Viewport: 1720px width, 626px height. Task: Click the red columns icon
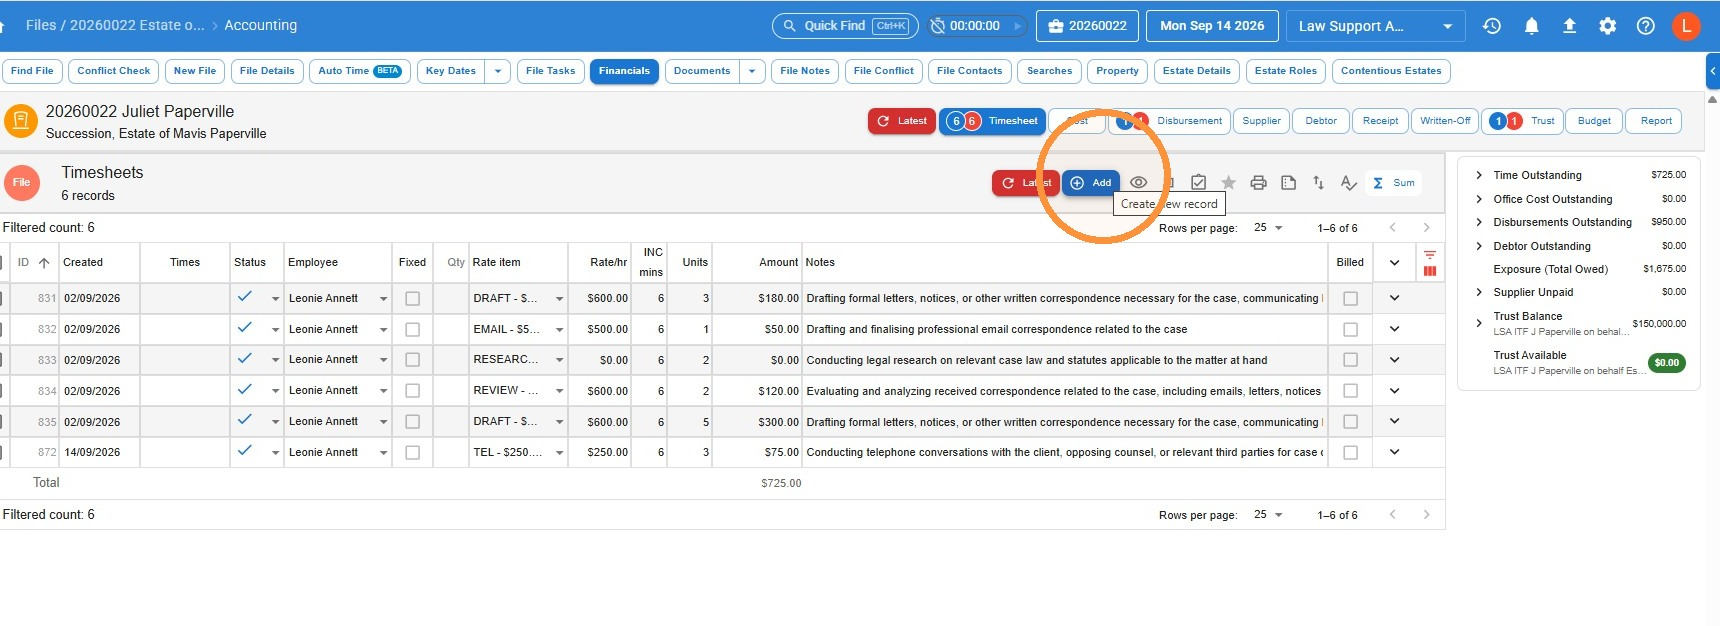(1430, 271)
